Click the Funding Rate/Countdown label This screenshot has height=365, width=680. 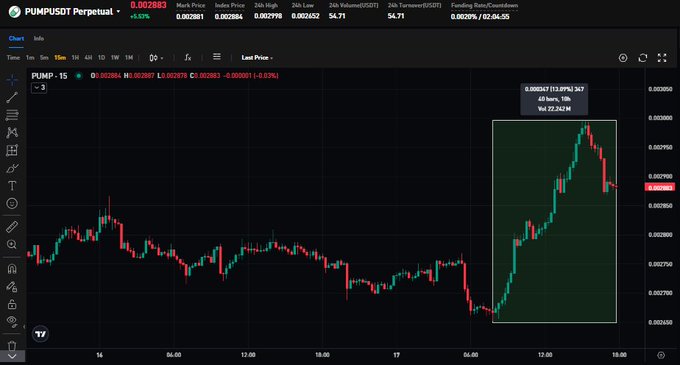point(484,6)
